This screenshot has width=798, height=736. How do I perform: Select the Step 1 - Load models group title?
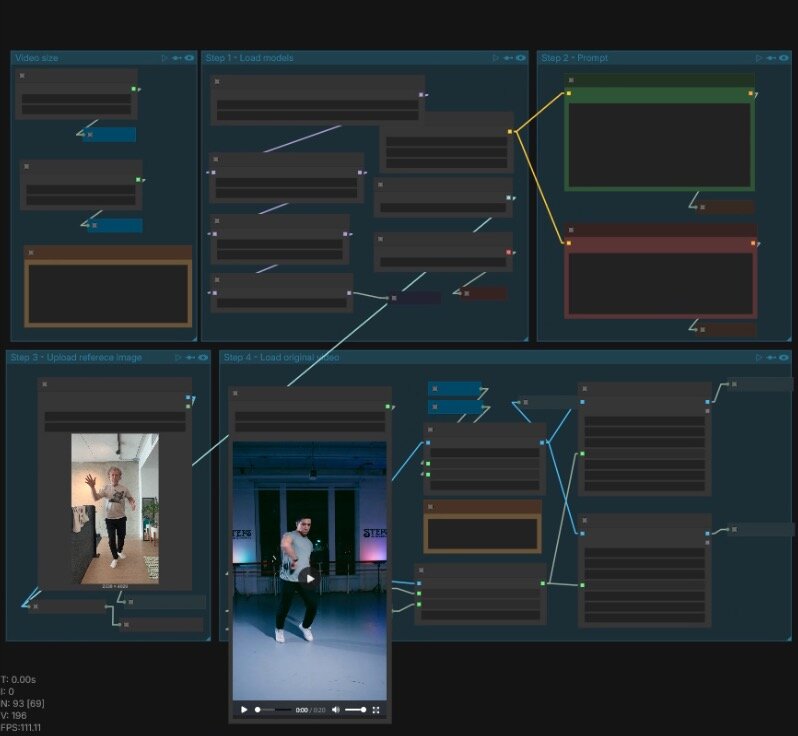[x=249, y=58]
